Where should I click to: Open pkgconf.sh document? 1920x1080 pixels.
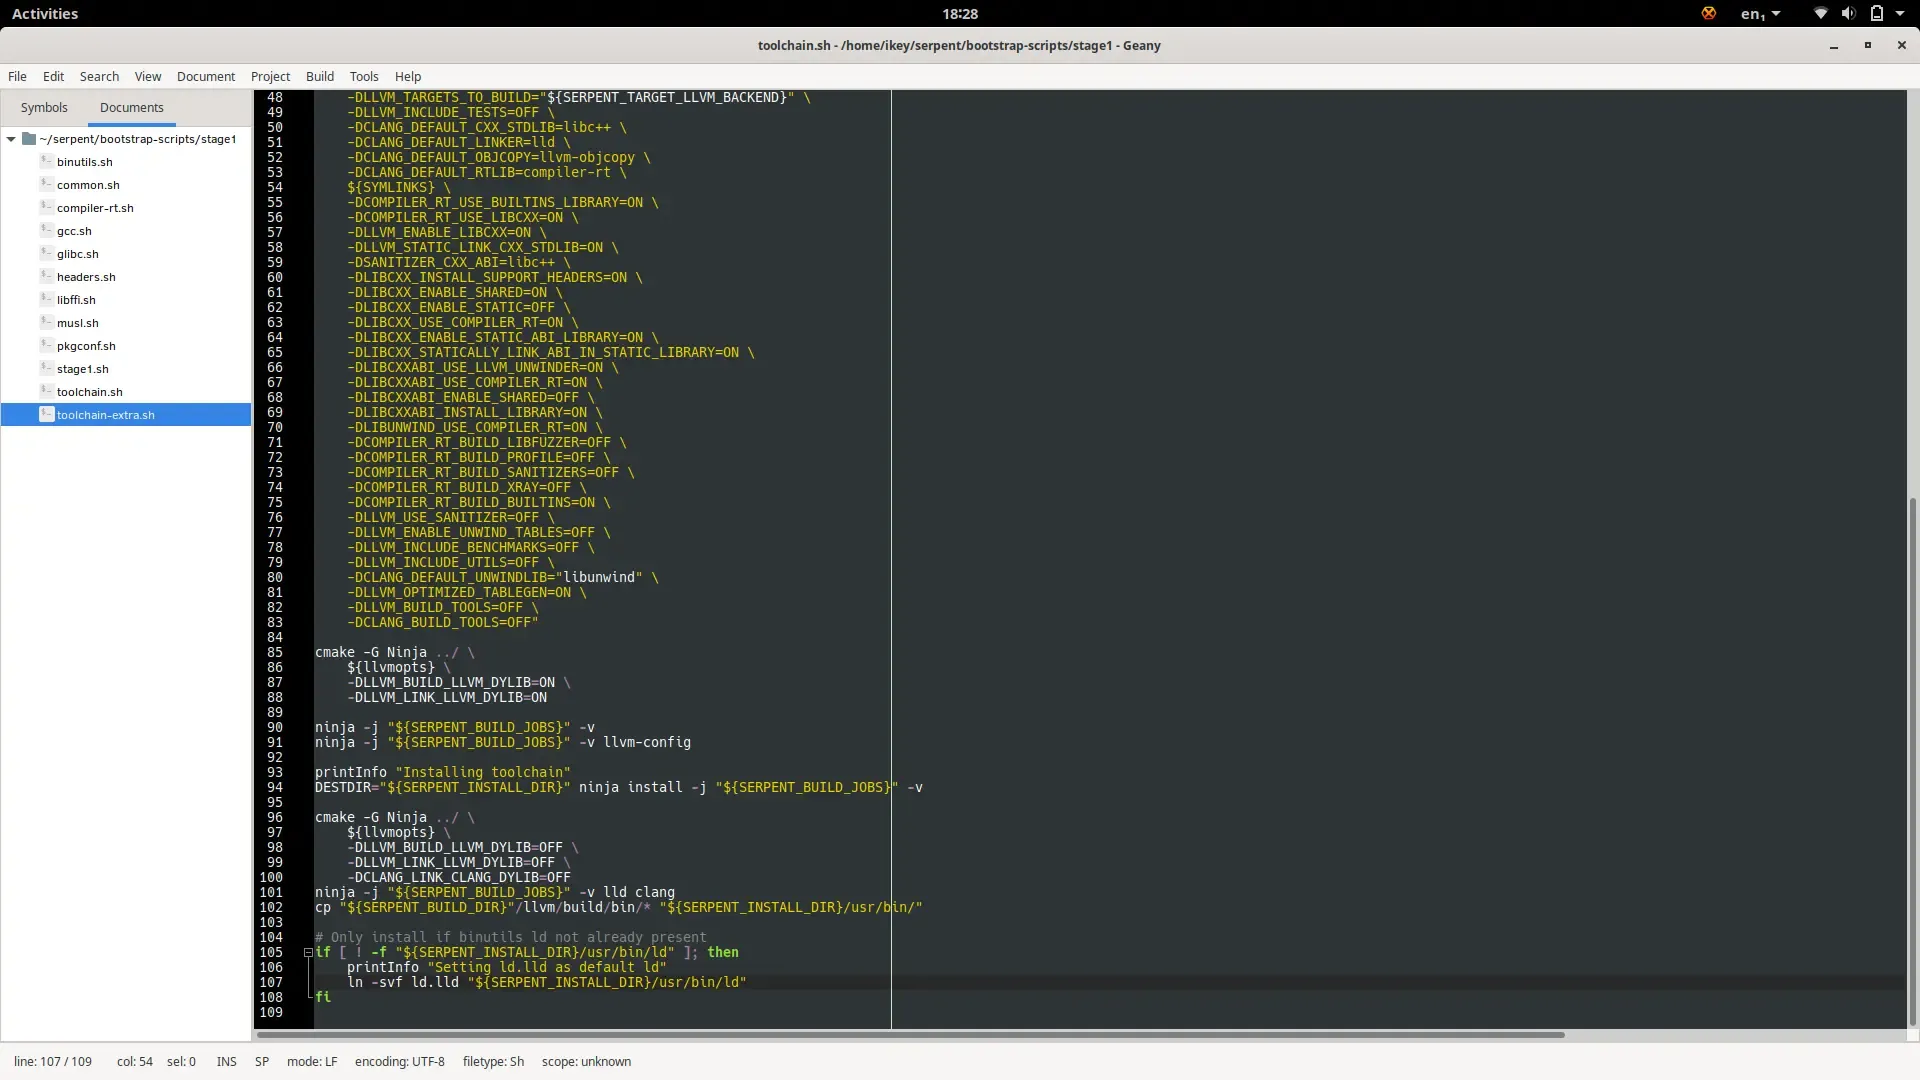(x=86, y=346)
